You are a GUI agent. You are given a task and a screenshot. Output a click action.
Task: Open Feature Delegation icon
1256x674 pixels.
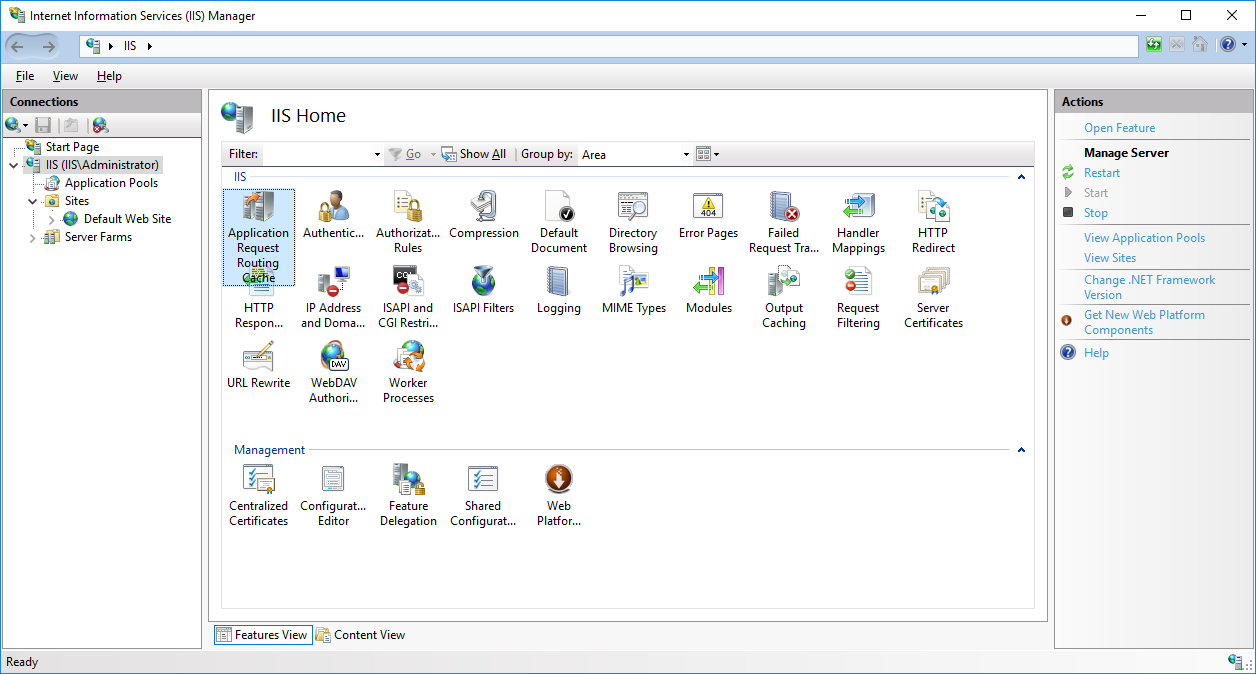[x=409, y=495]
